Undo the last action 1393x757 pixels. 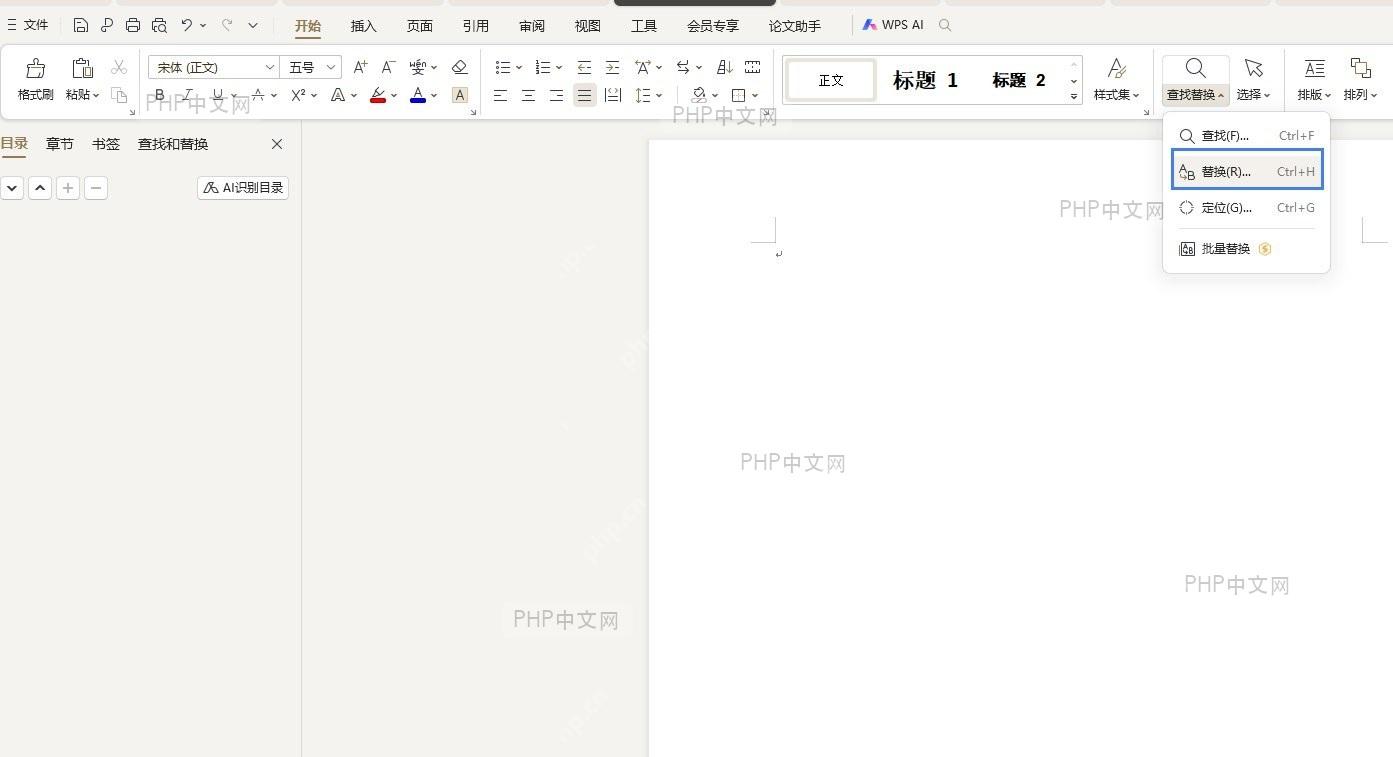pyautogui.click(x=186, y=25)
